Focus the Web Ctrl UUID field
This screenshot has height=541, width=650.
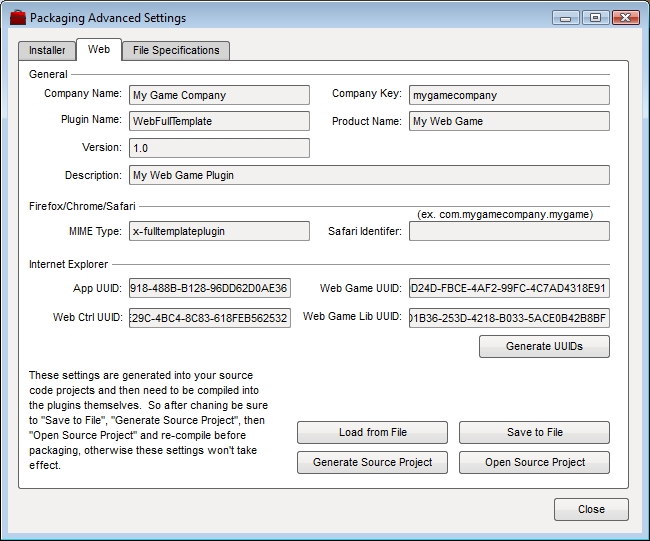click(x=210, y=318)
